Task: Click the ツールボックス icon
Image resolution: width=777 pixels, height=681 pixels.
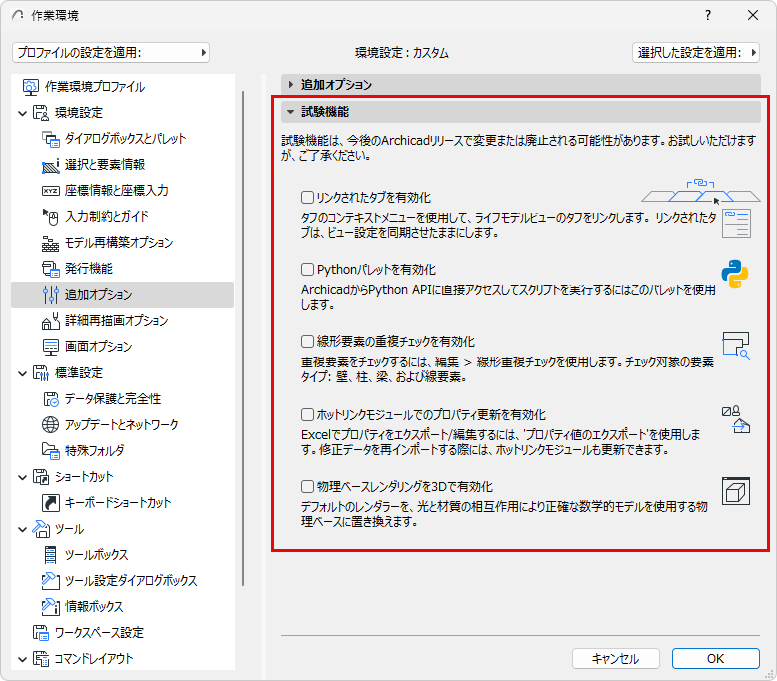Action: 51,555
